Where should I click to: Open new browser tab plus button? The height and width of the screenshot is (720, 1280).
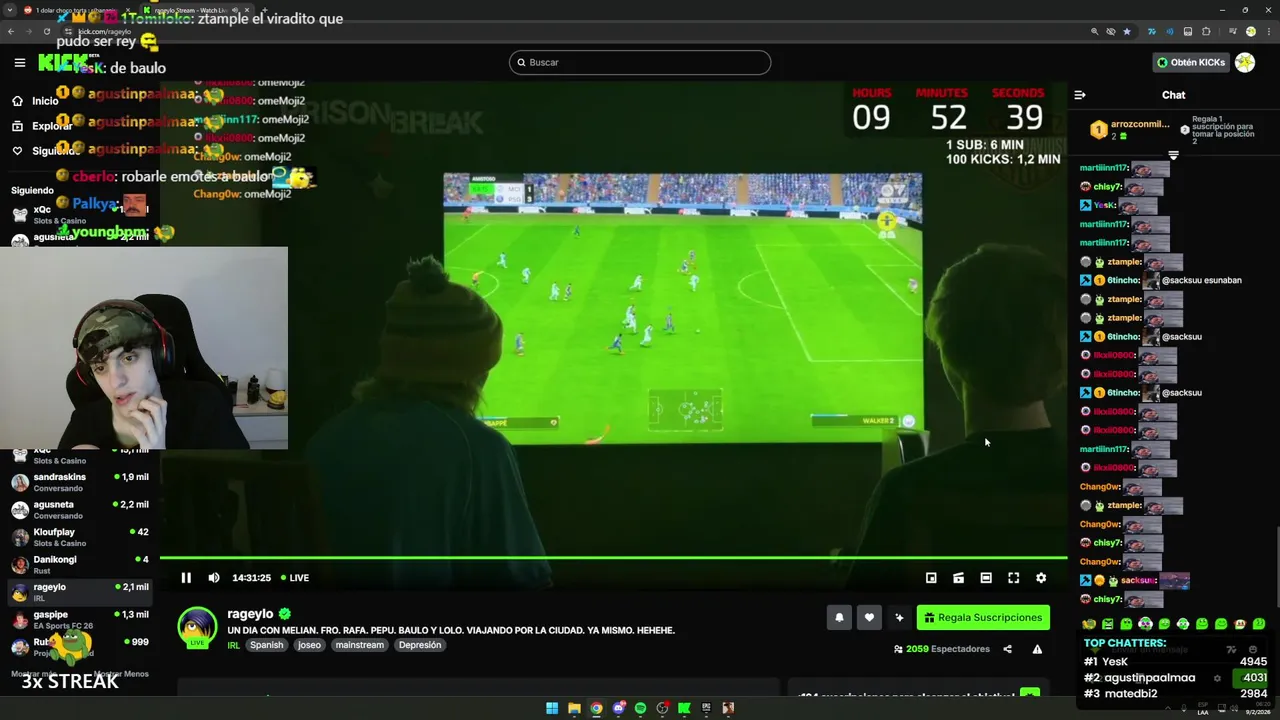click(x=264, y=10)
